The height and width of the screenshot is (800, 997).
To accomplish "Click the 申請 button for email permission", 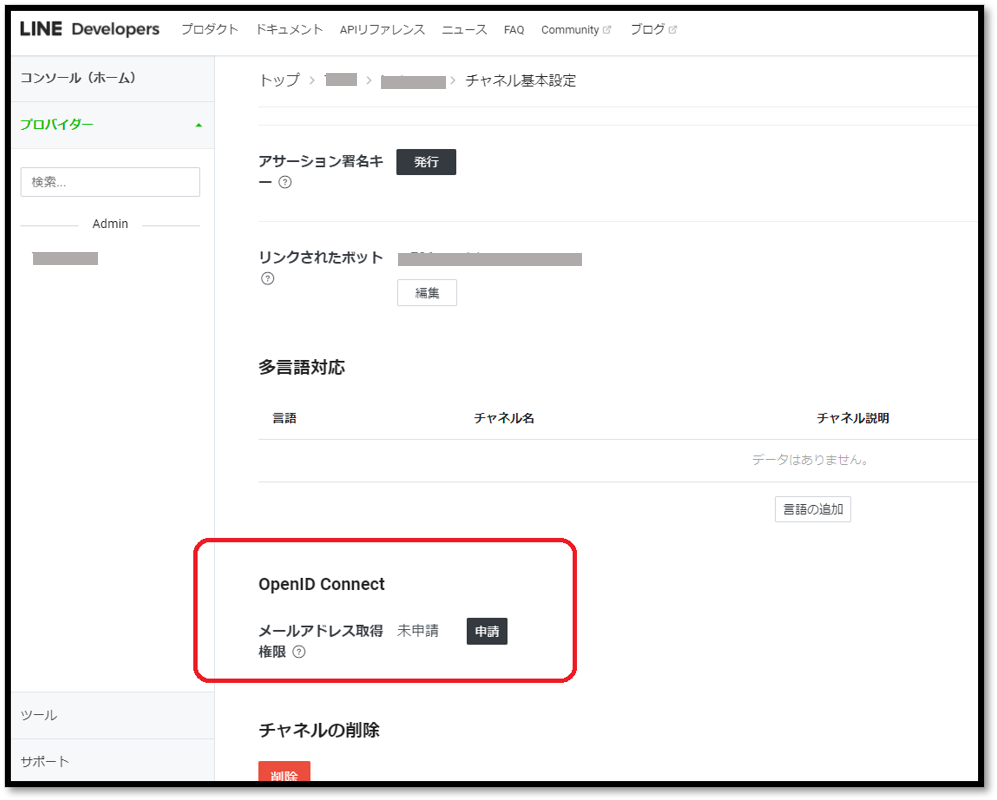I will point(486,631).
